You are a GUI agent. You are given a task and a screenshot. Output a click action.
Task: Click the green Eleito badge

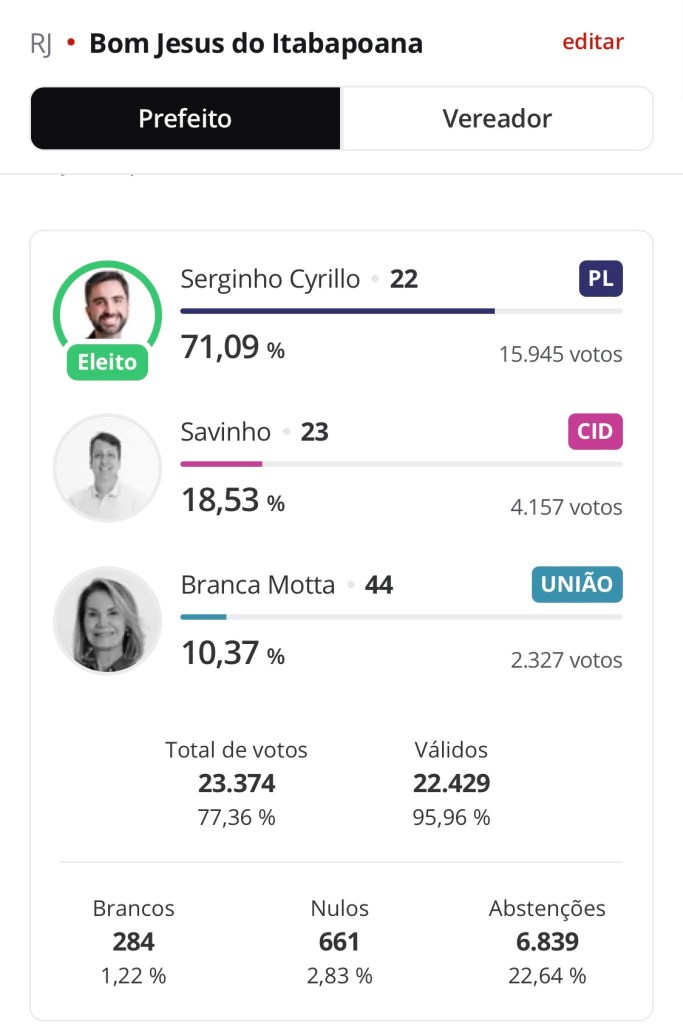[x=107, y=362]
